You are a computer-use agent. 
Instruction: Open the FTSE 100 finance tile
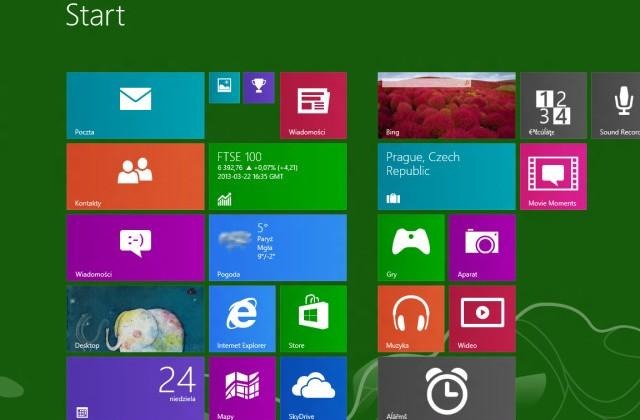click(278, 177)
